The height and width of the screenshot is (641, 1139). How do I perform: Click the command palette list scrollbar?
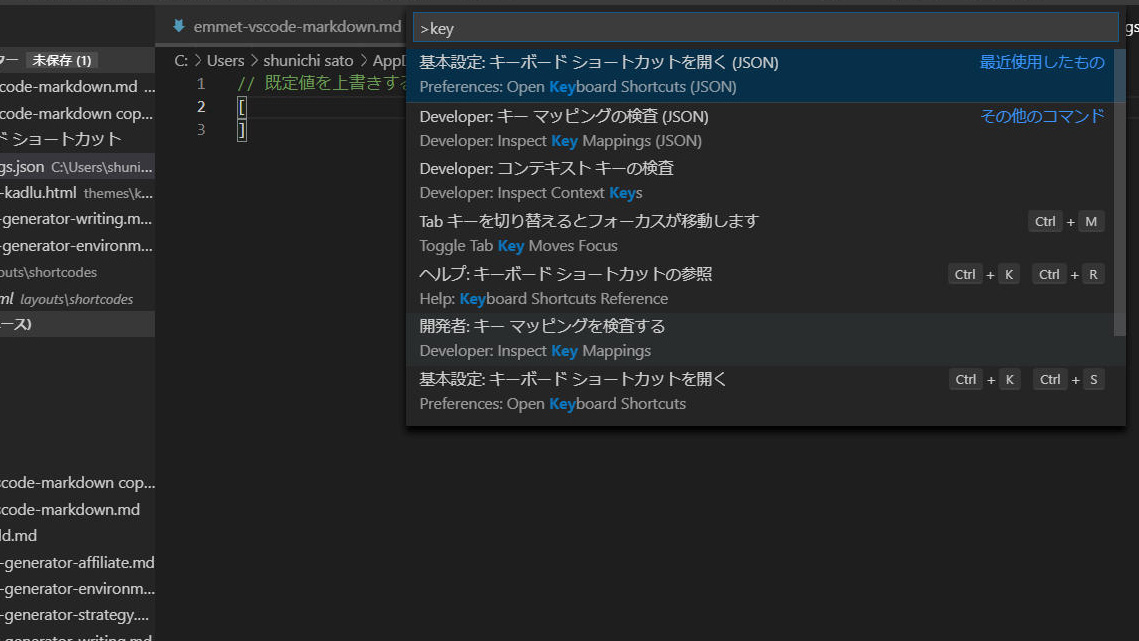[1119, 193]
